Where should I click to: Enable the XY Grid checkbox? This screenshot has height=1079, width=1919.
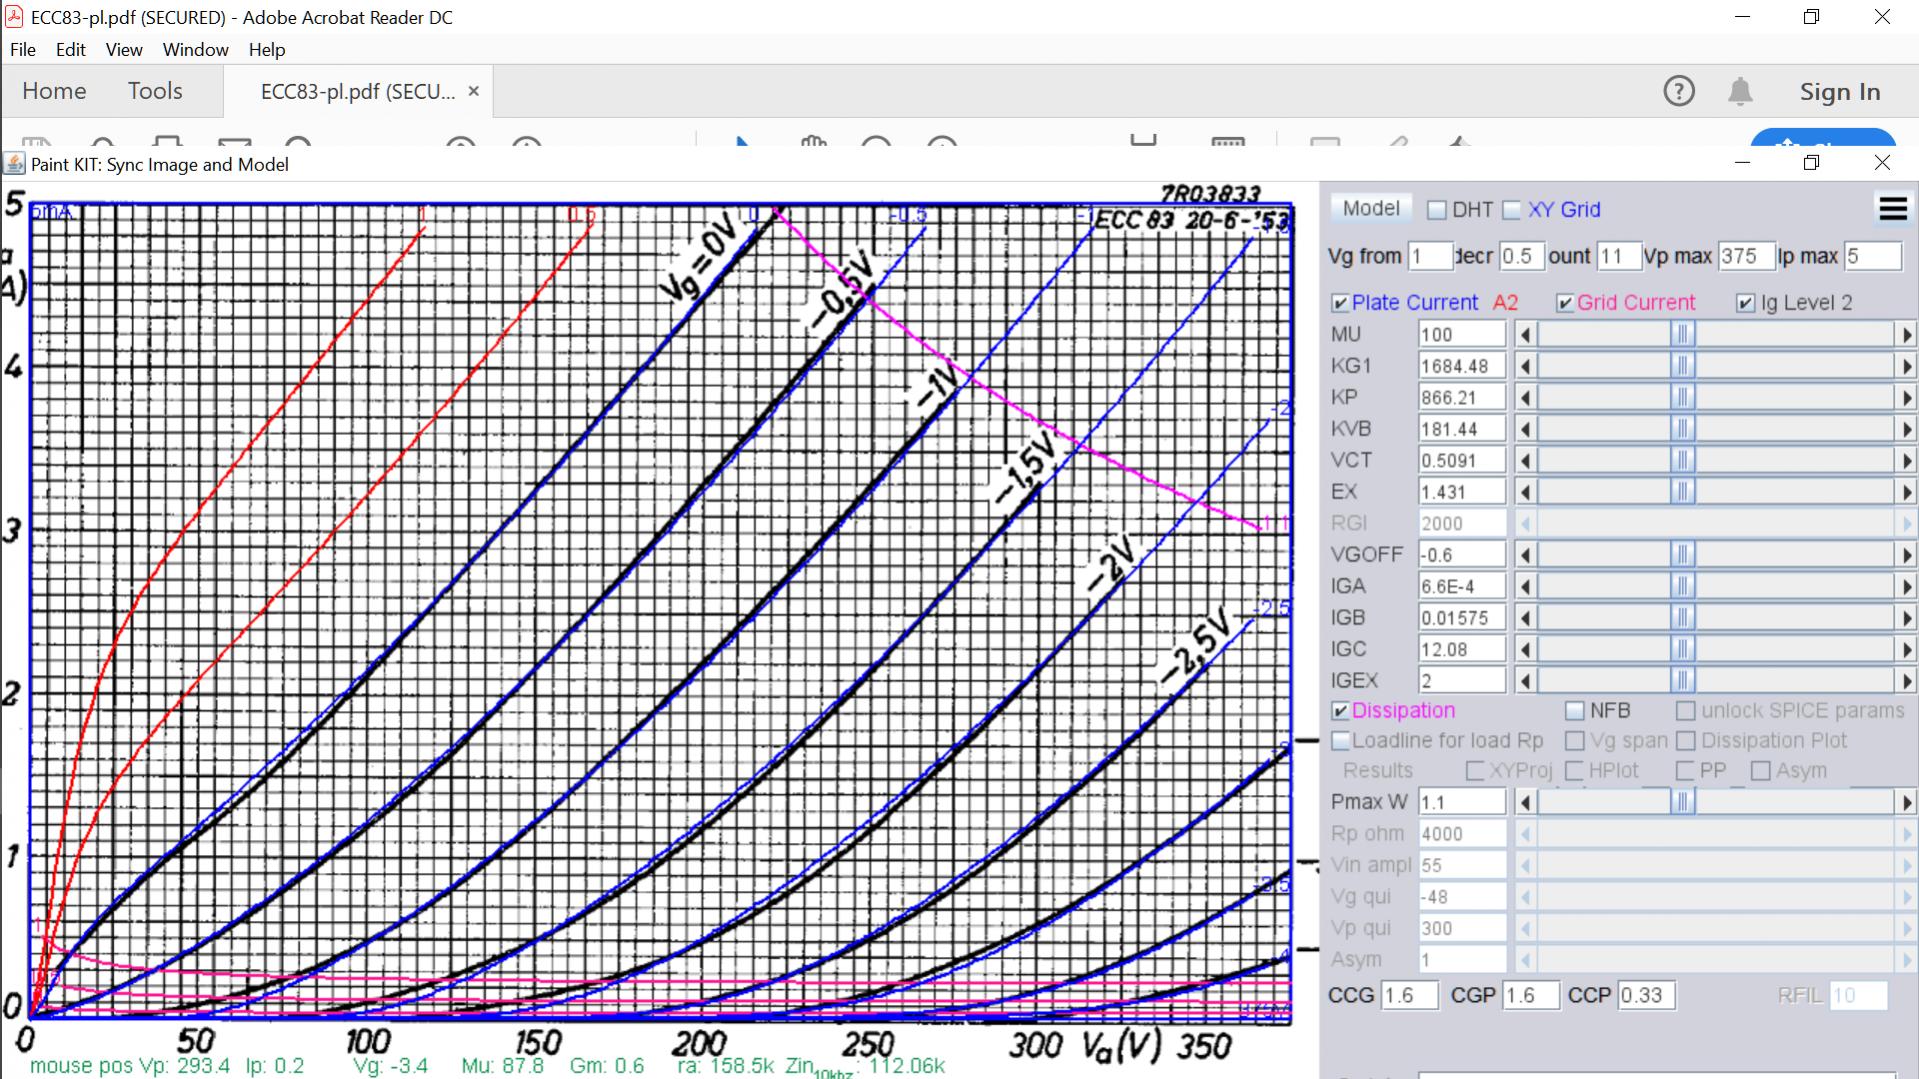(1512, 210)
